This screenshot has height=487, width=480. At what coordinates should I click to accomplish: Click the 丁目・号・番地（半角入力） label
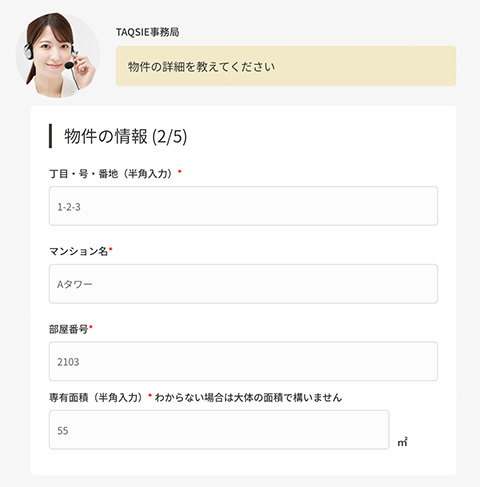pyautogui.click(x=112, y=174)
